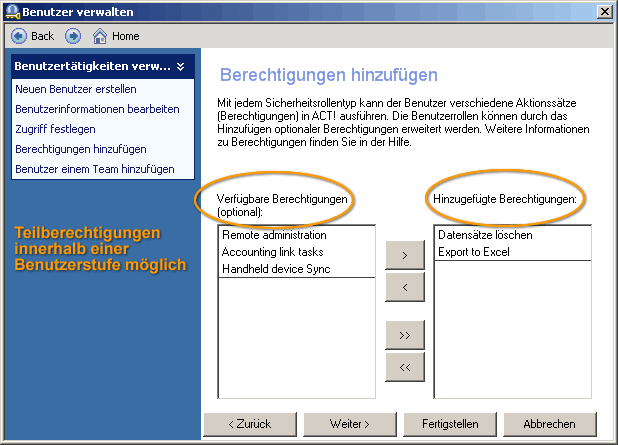
Task: Select Remote administration permission
Action: (274, 235)
